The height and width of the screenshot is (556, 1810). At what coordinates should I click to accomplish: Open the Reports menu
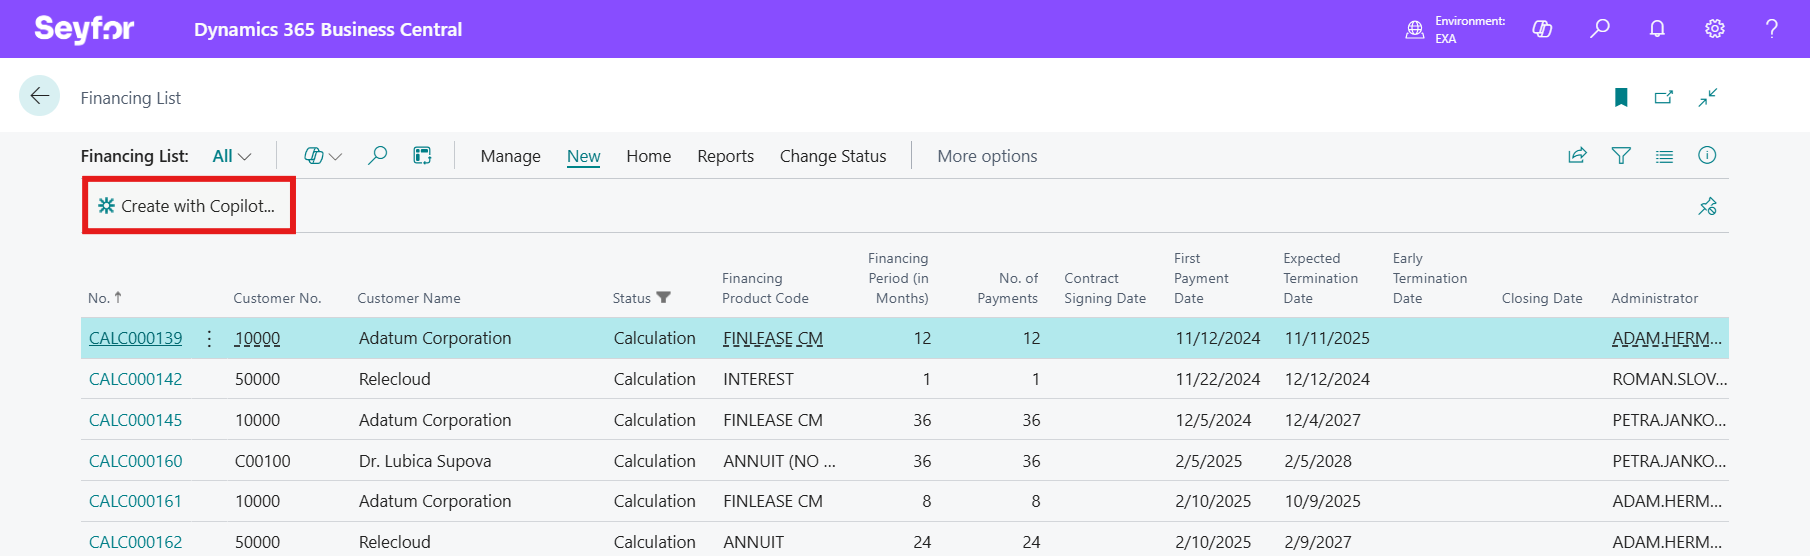[x=725, y=156]
